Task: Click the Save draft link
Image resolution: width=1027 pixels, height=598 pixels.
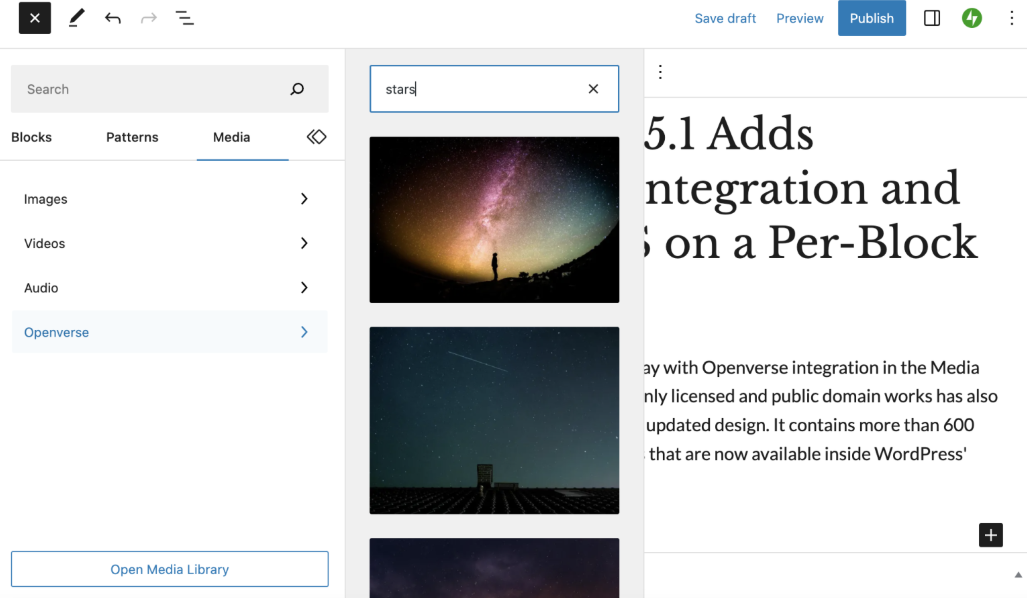Action: pyautogui.click(x=725, y=17)
